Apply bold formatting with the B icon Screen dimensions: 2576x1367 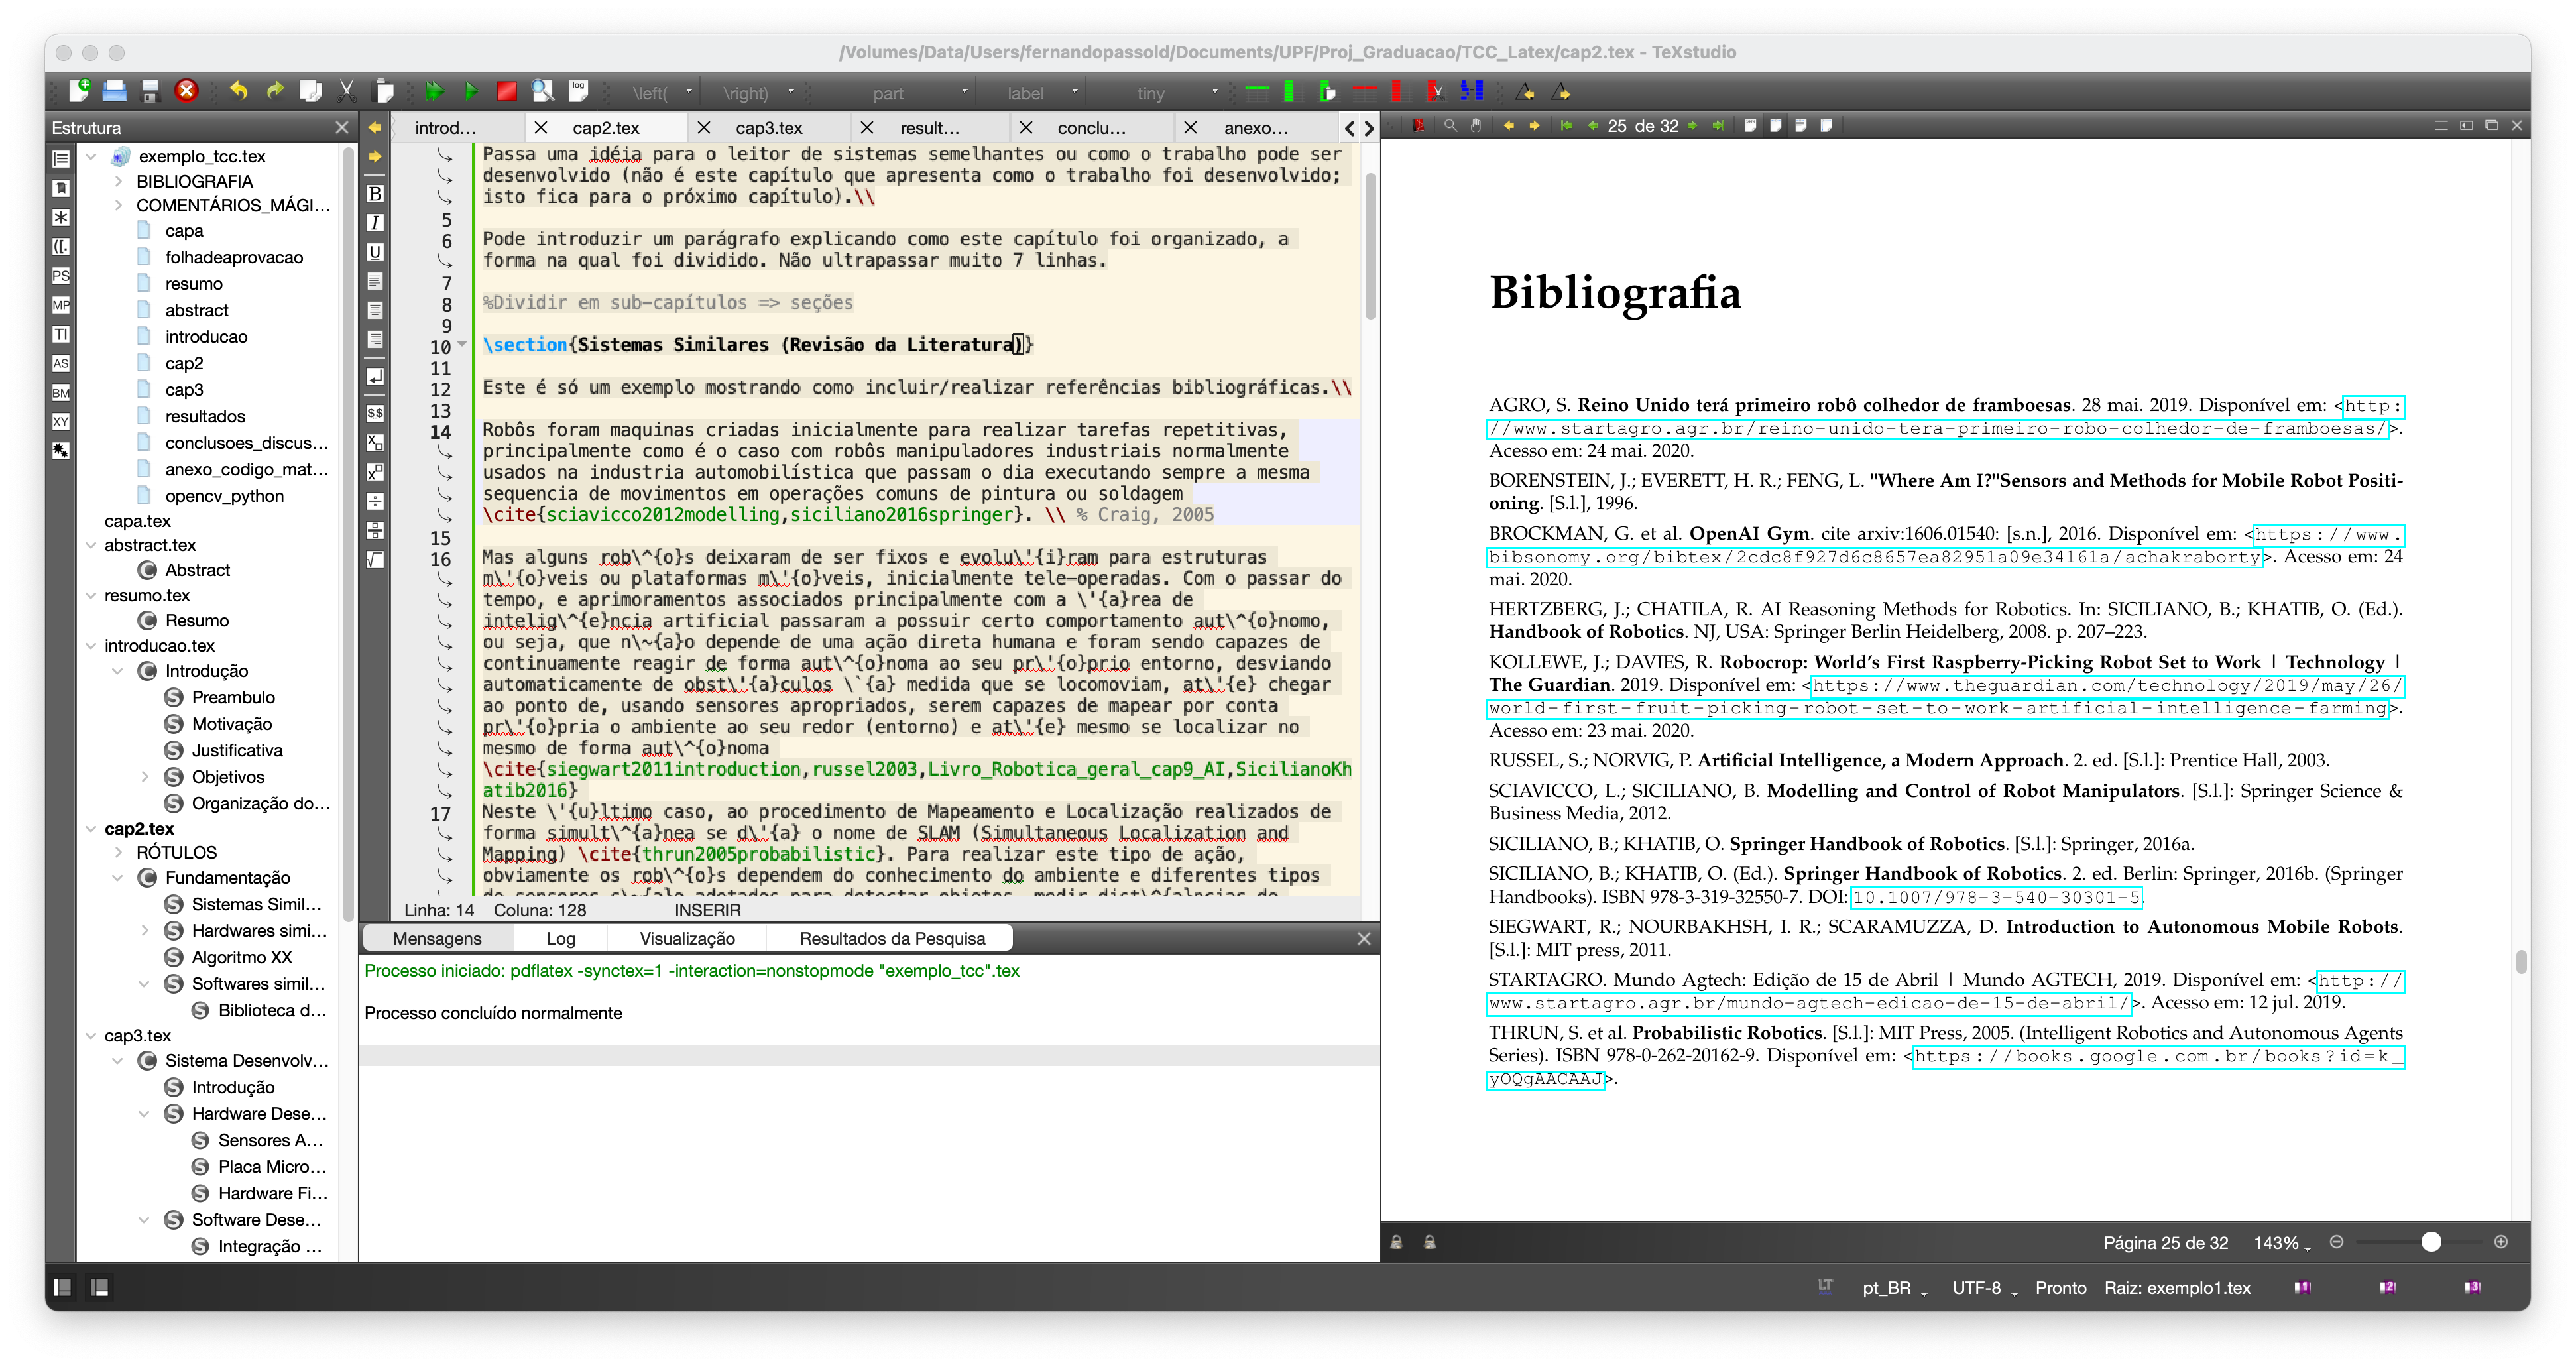(x=375, y=193)
